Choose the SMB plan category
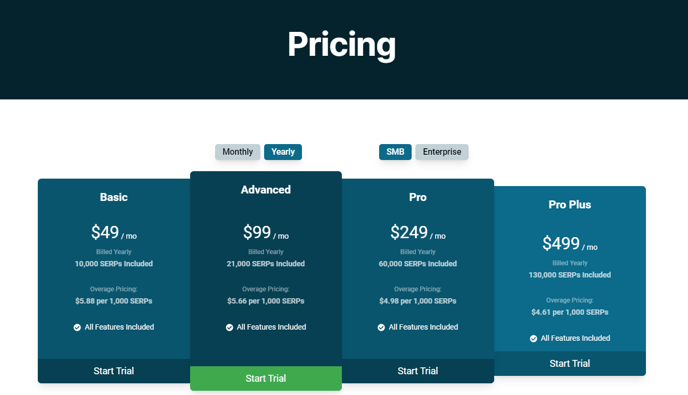This screenshot has width=688, height=395. pyautogui.click(x=395, y=152)
